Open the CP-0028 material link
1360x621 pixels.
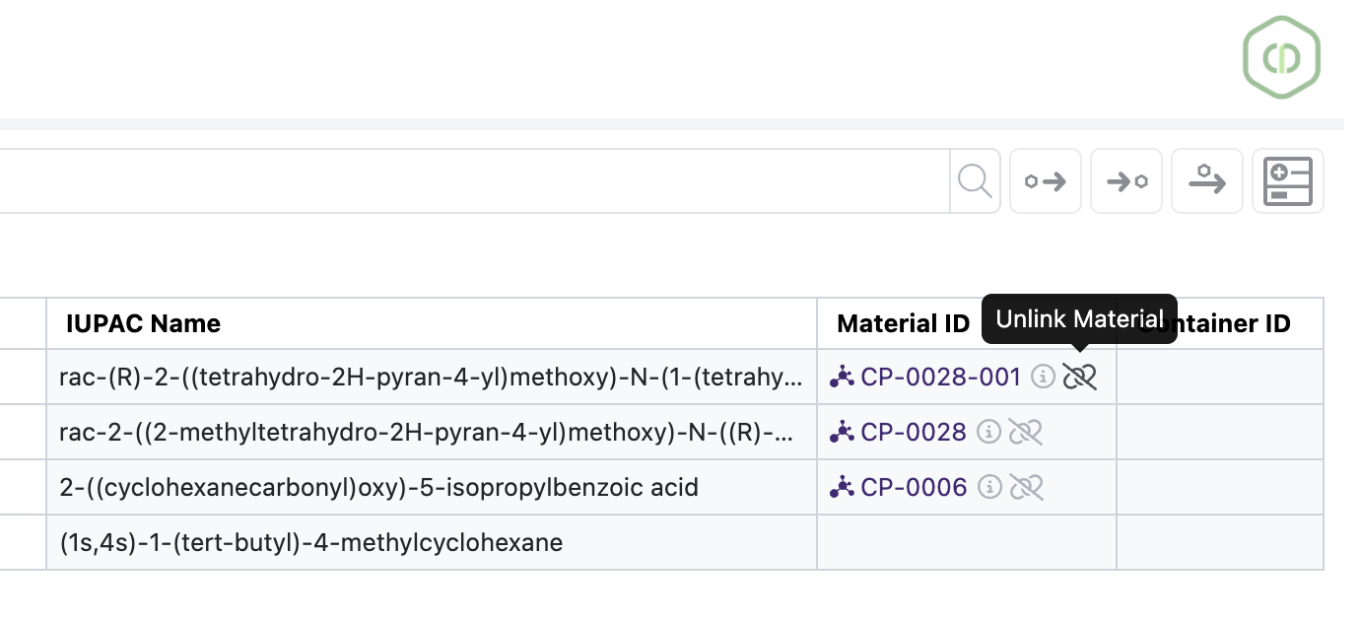[x=913, y=432]
